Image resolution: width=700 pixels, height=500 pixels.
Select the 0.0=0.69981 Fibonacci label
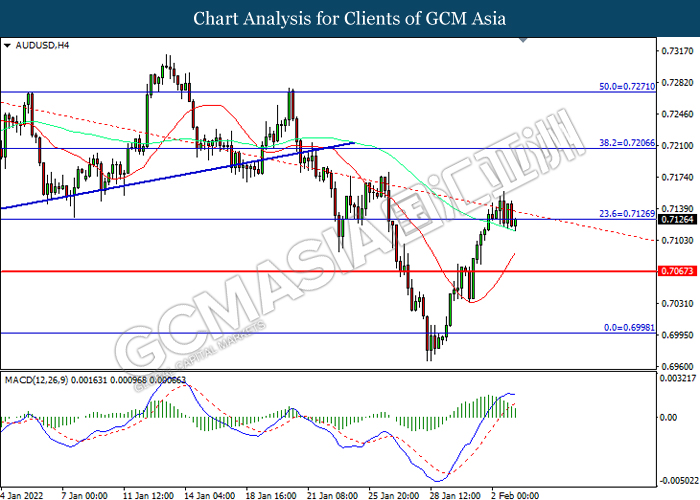point(629,328)
